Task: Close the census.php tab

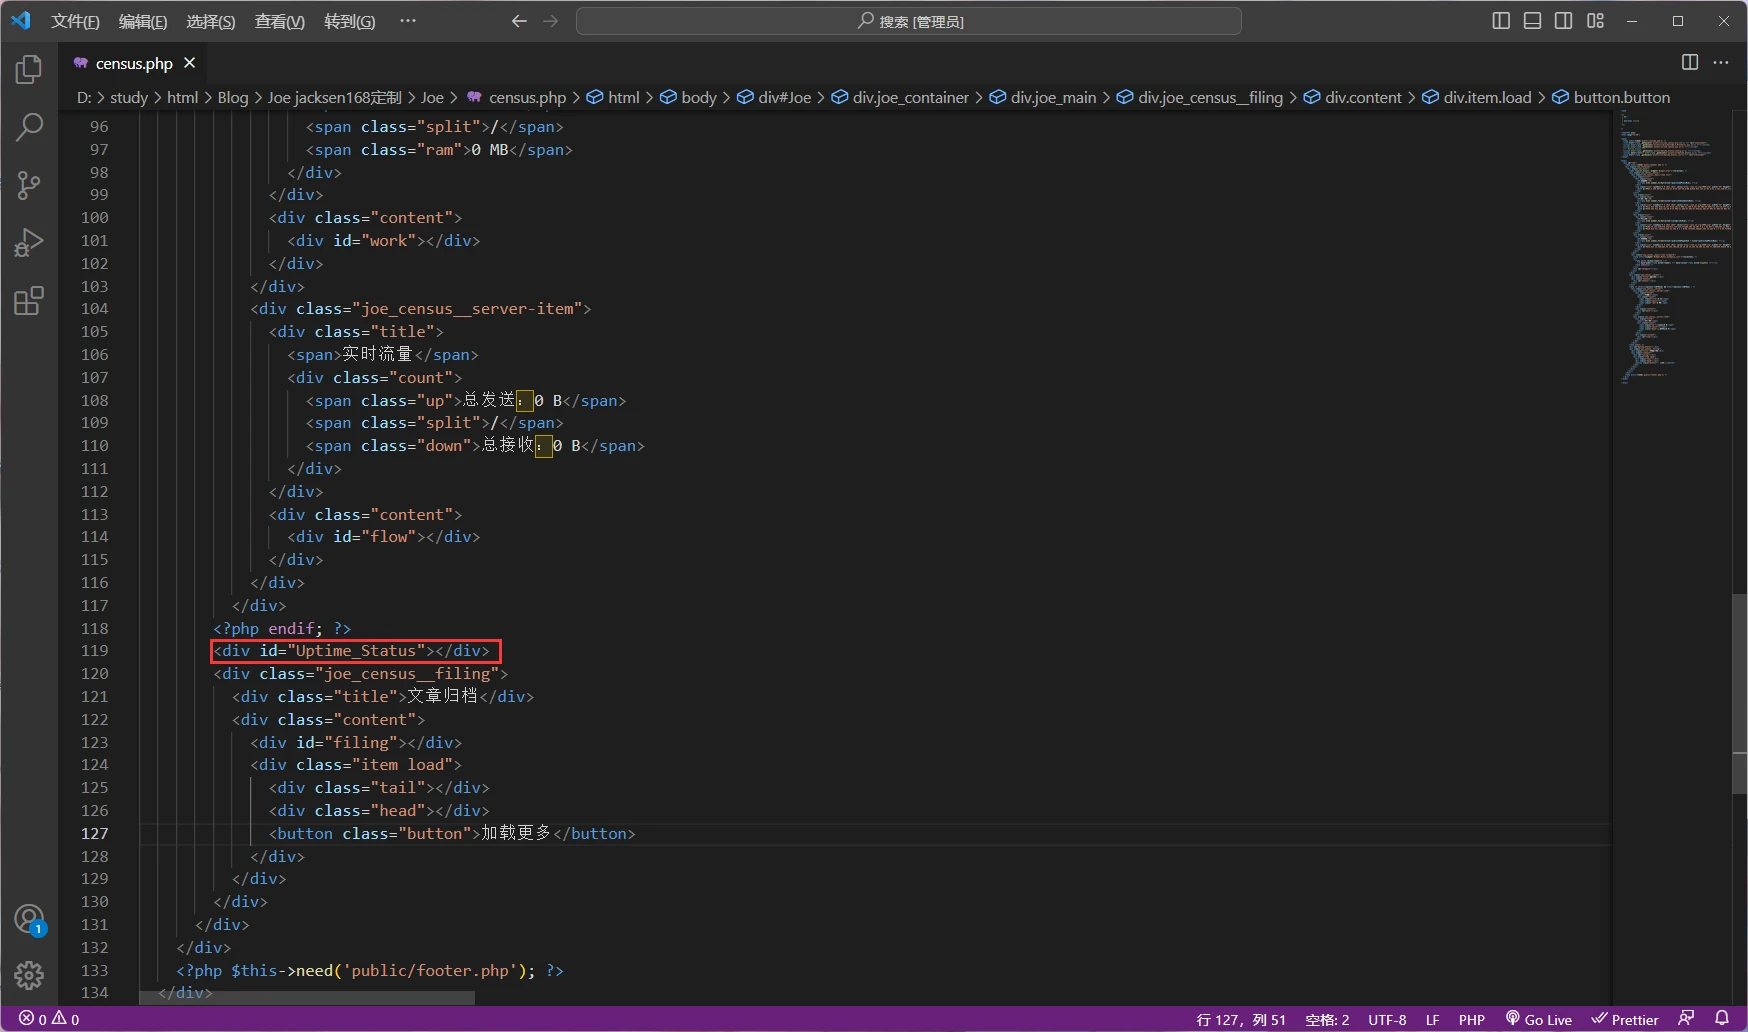Action: pos(189,63)
